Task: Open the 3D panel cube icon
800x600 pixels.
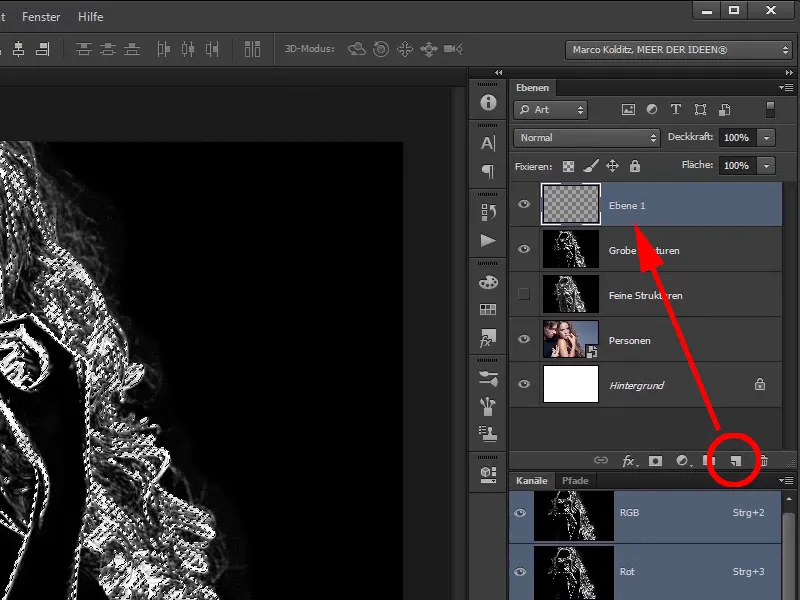Action: point(488,474)
